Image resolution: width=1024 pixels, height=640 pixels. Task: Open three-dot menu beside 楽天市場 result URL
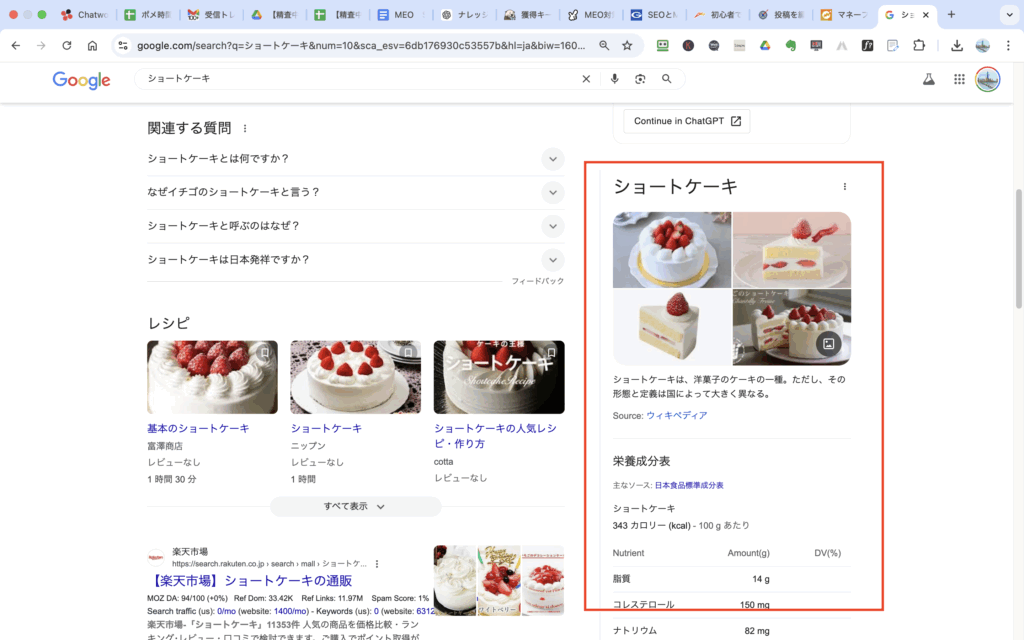pyautogui.click(x=377, y=564)
